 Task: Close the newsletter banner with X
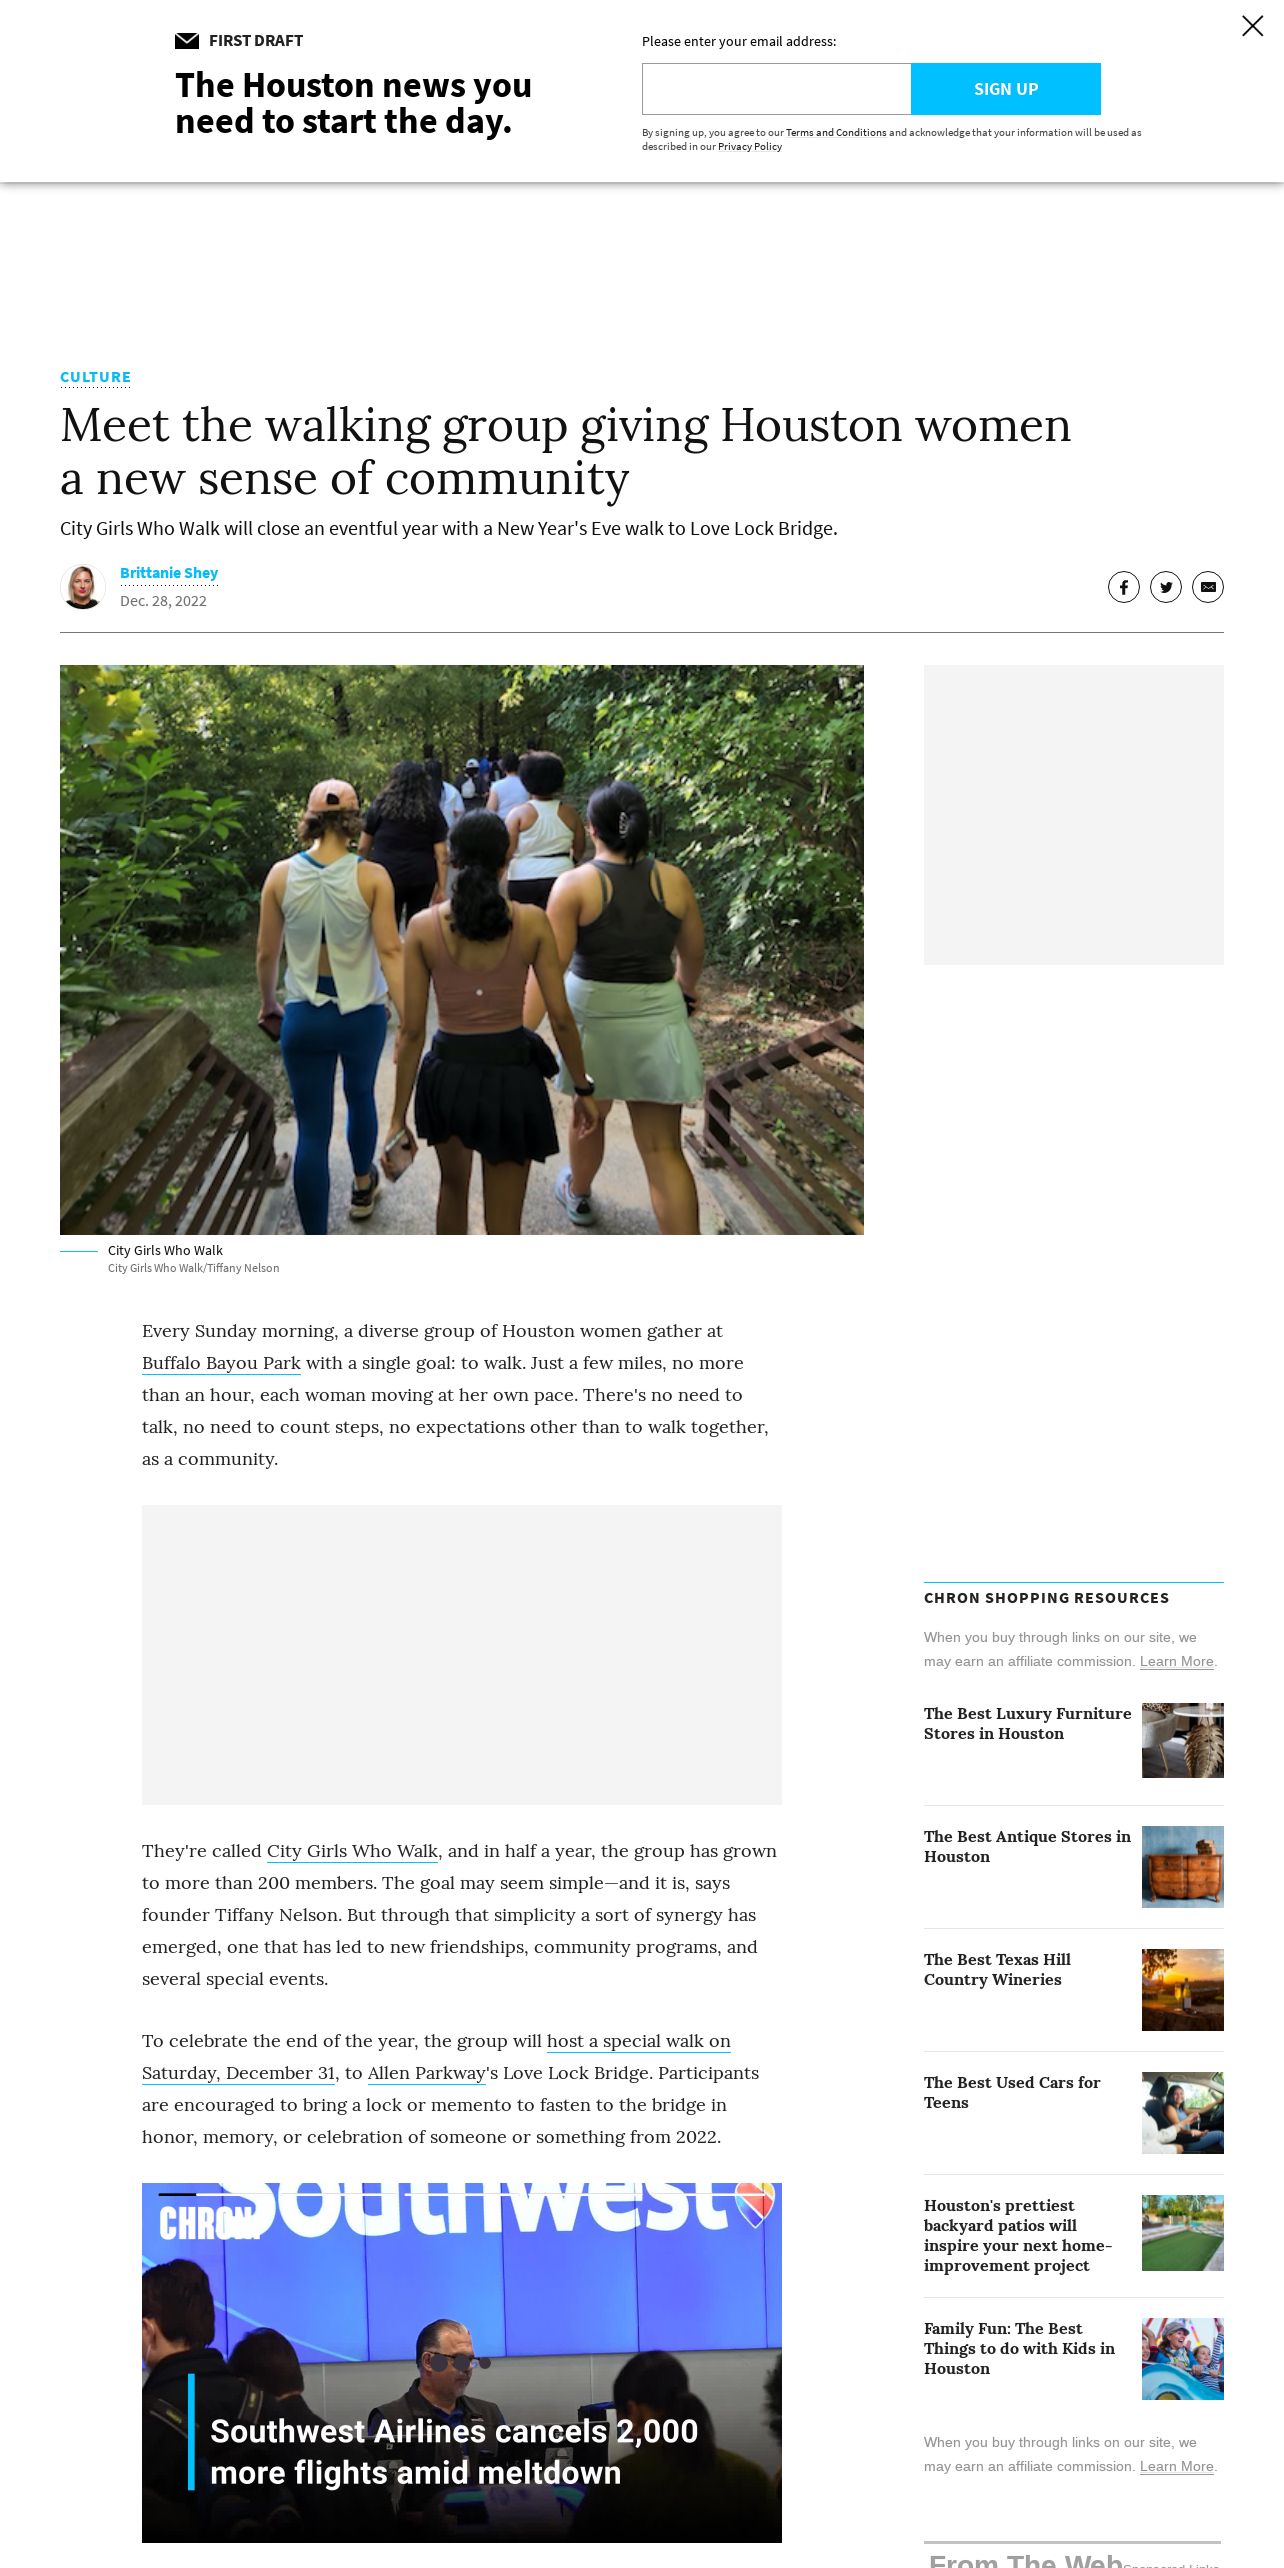coord(1252,26)
